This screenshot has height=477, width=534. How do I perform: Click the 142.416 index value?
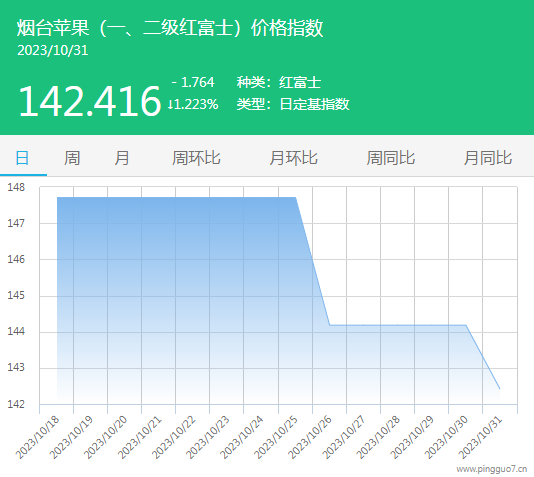[89, 101]
